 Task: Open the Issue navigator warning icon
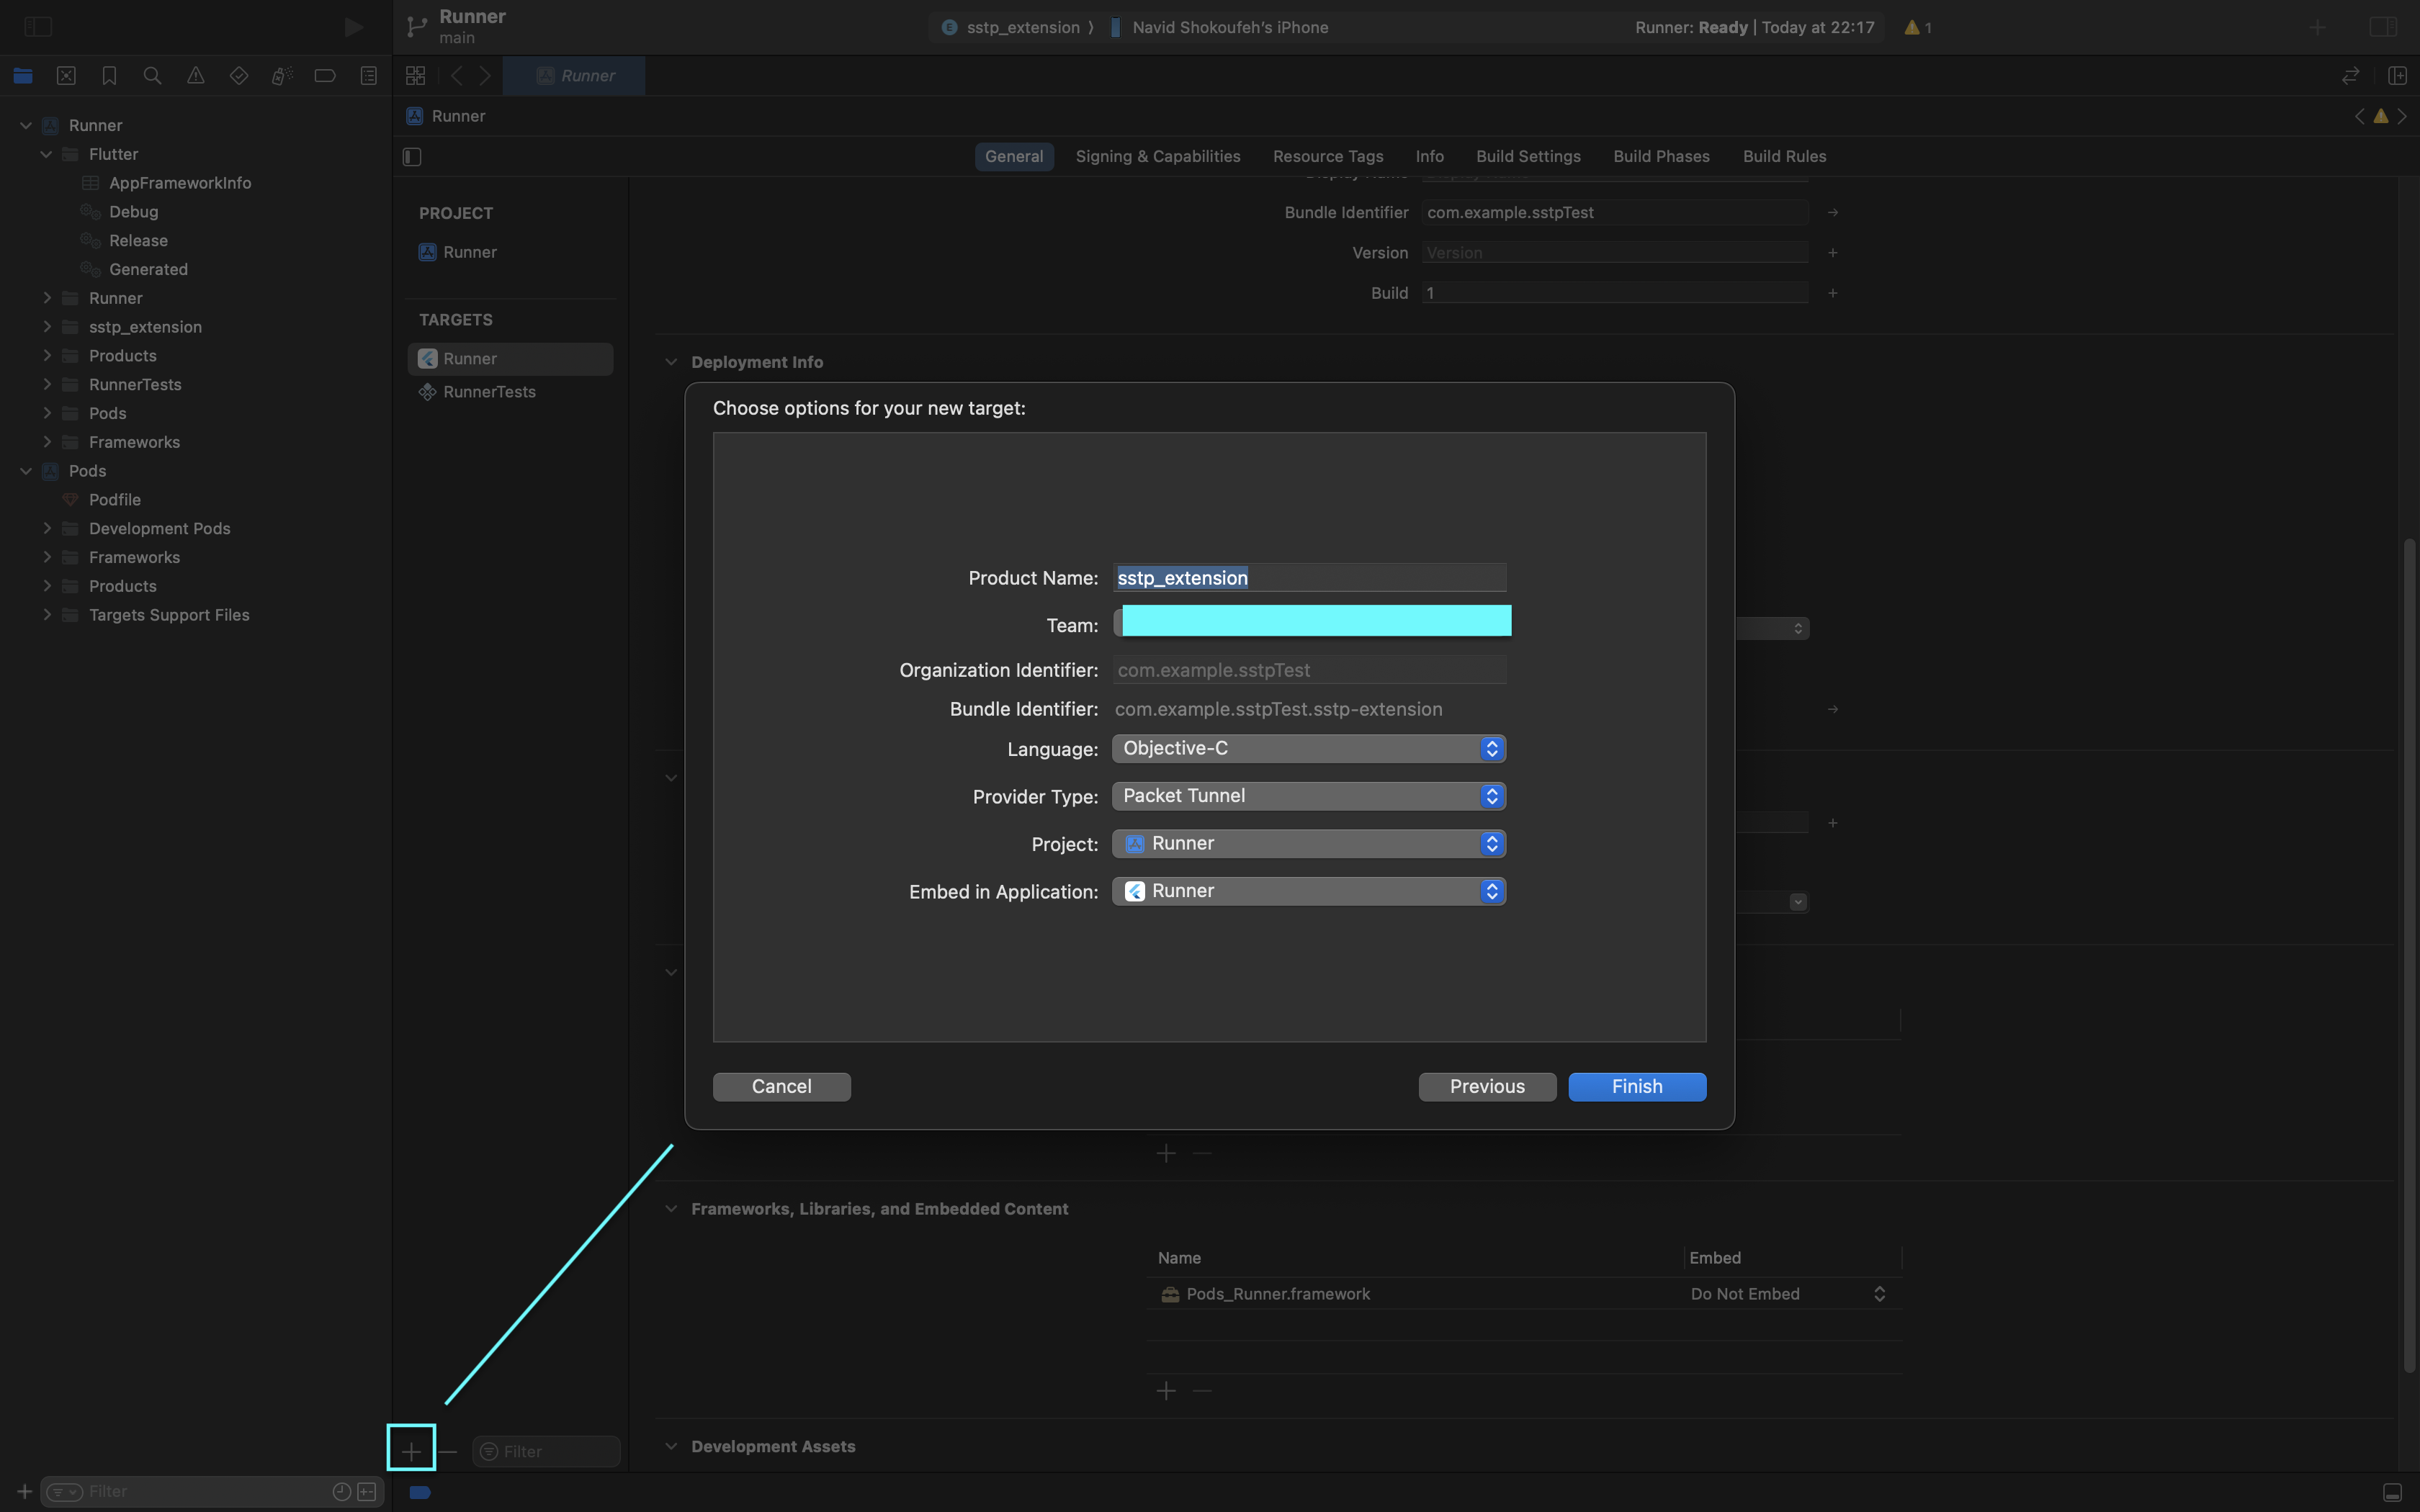[195, 75]
